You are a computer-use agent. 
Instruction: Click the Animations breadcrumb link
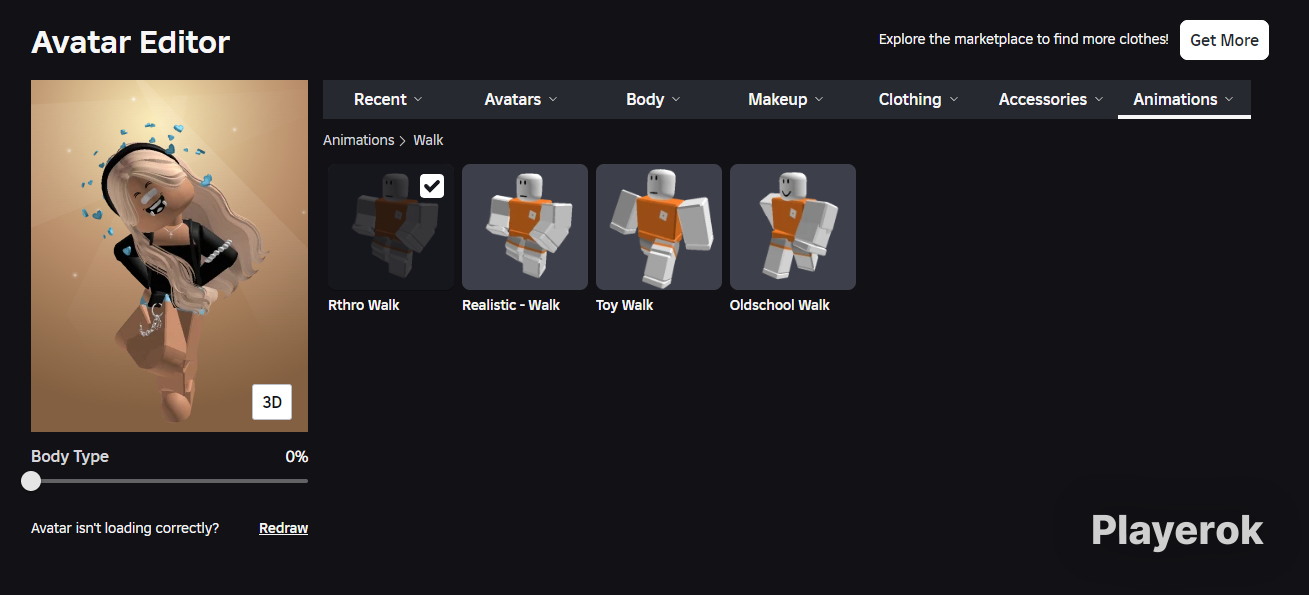tap(358, 140)
